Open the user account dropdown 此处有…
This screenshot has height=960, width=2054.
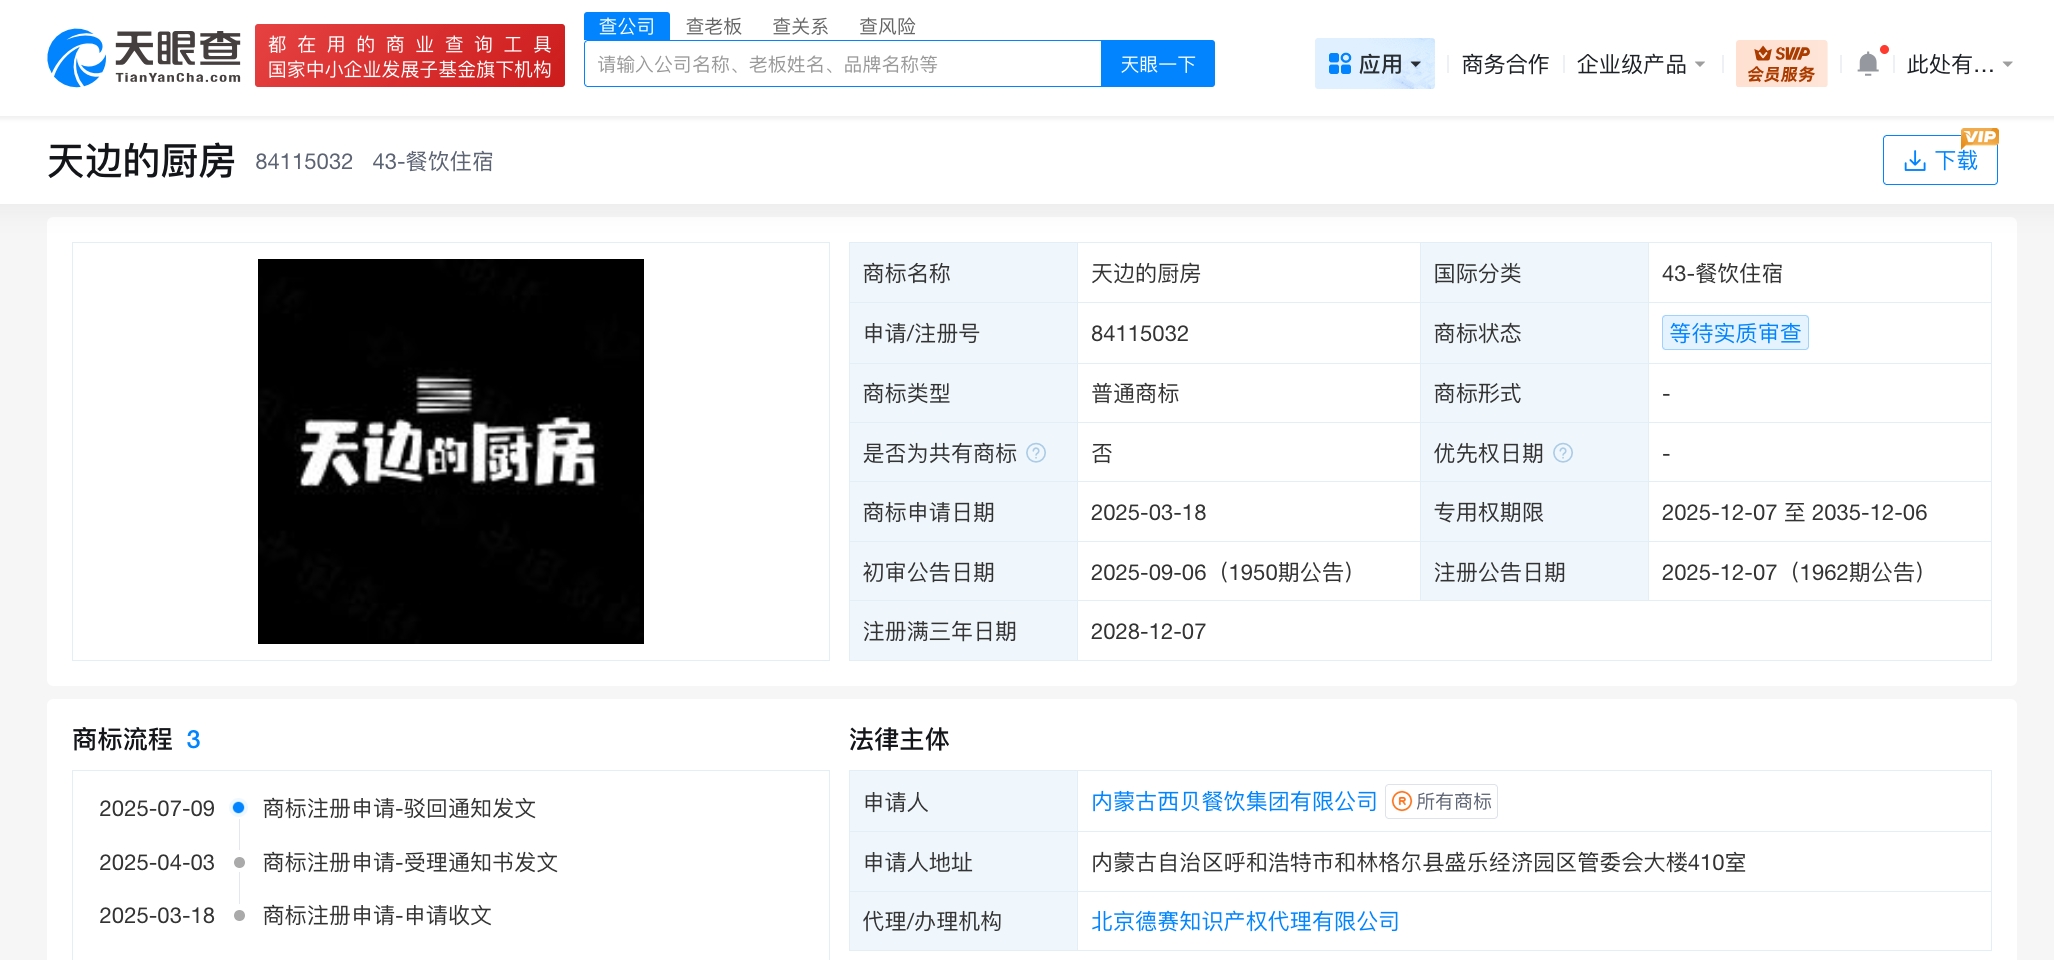(1958, 64)
